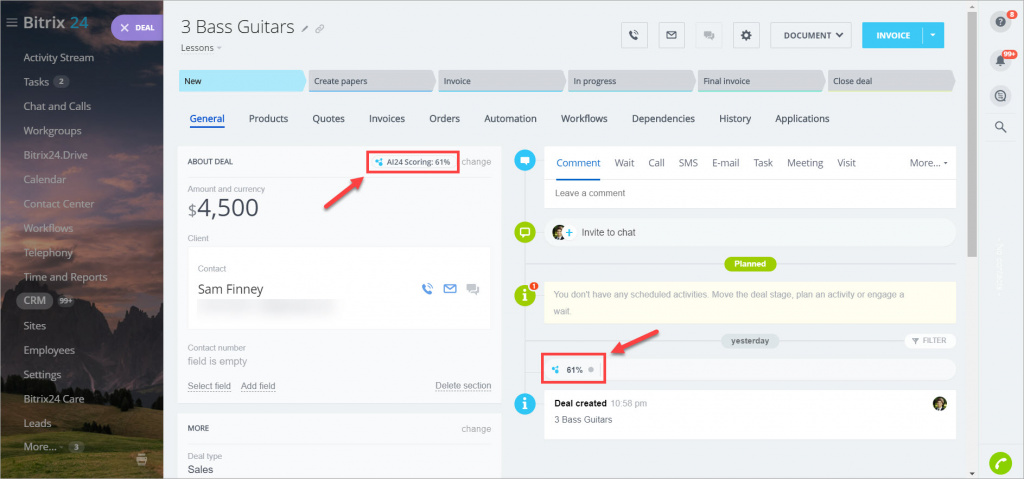Switch to the Products tab
1024x479 pixels.
pos(268,119)
